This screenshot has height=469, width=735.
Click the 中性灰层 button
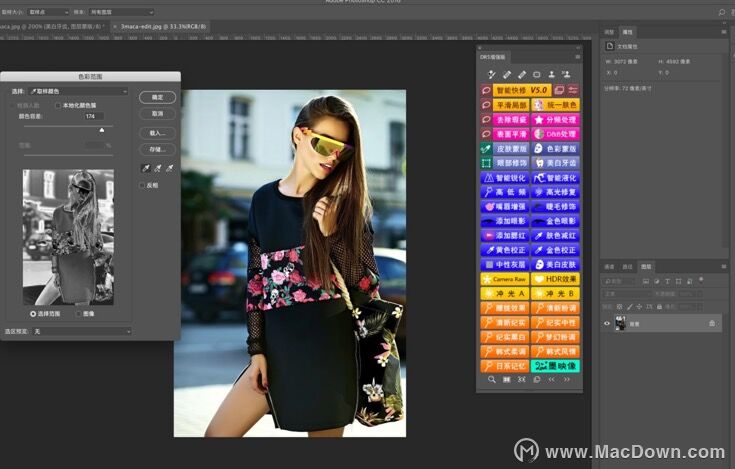tap(505, 265)
